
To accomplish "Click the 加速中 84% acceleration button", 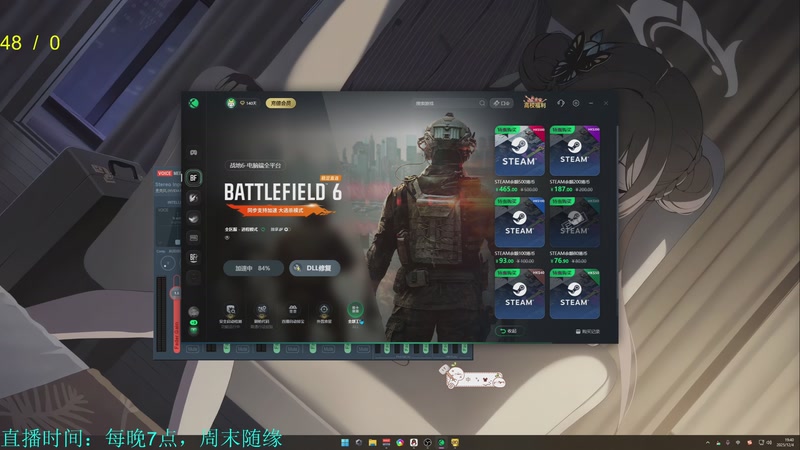I will (x=253, y=268).
